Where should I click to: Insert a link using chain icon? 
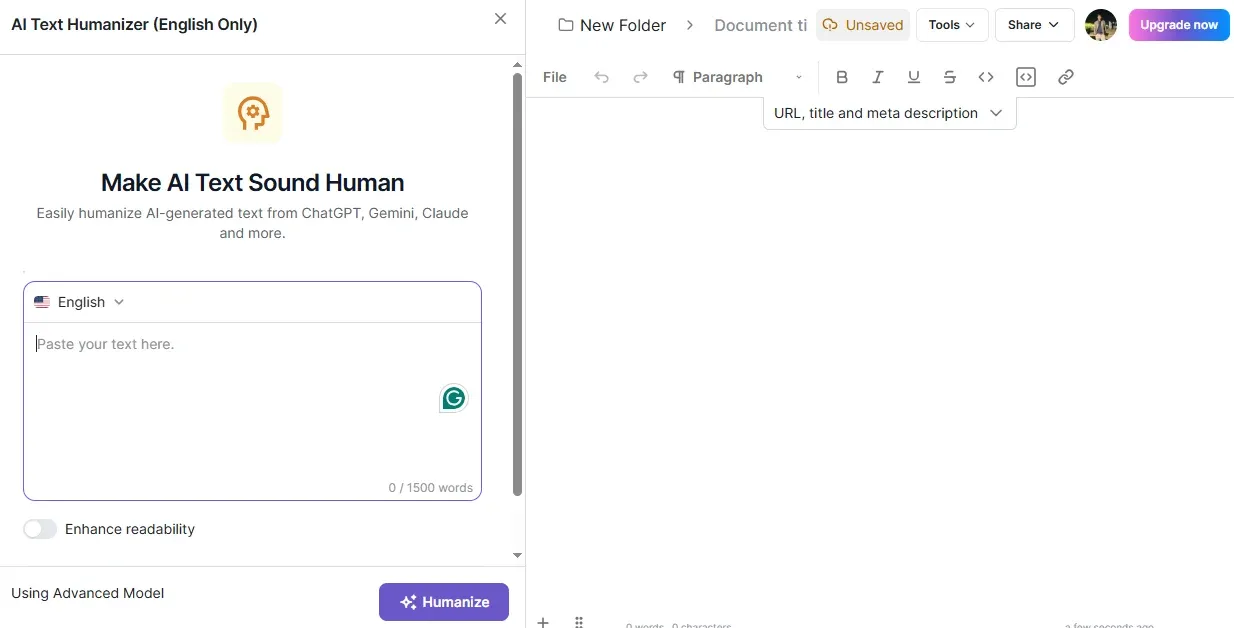click(x=1066, y=77)
